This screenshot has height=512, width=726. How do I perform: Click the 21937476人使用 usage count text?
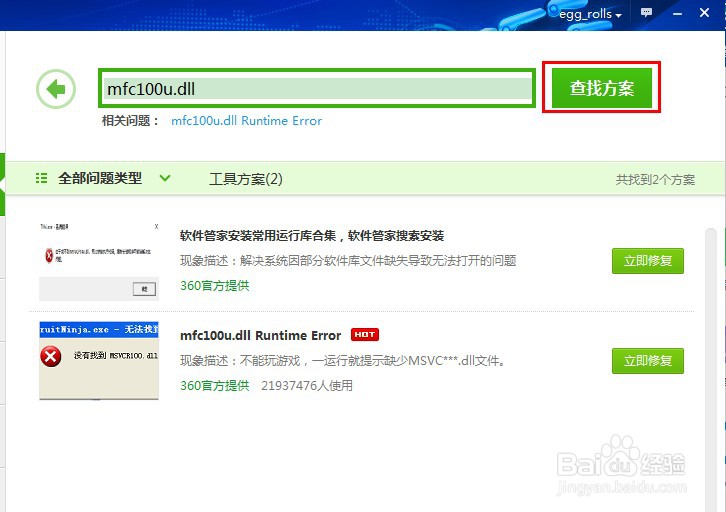point(307,386)
